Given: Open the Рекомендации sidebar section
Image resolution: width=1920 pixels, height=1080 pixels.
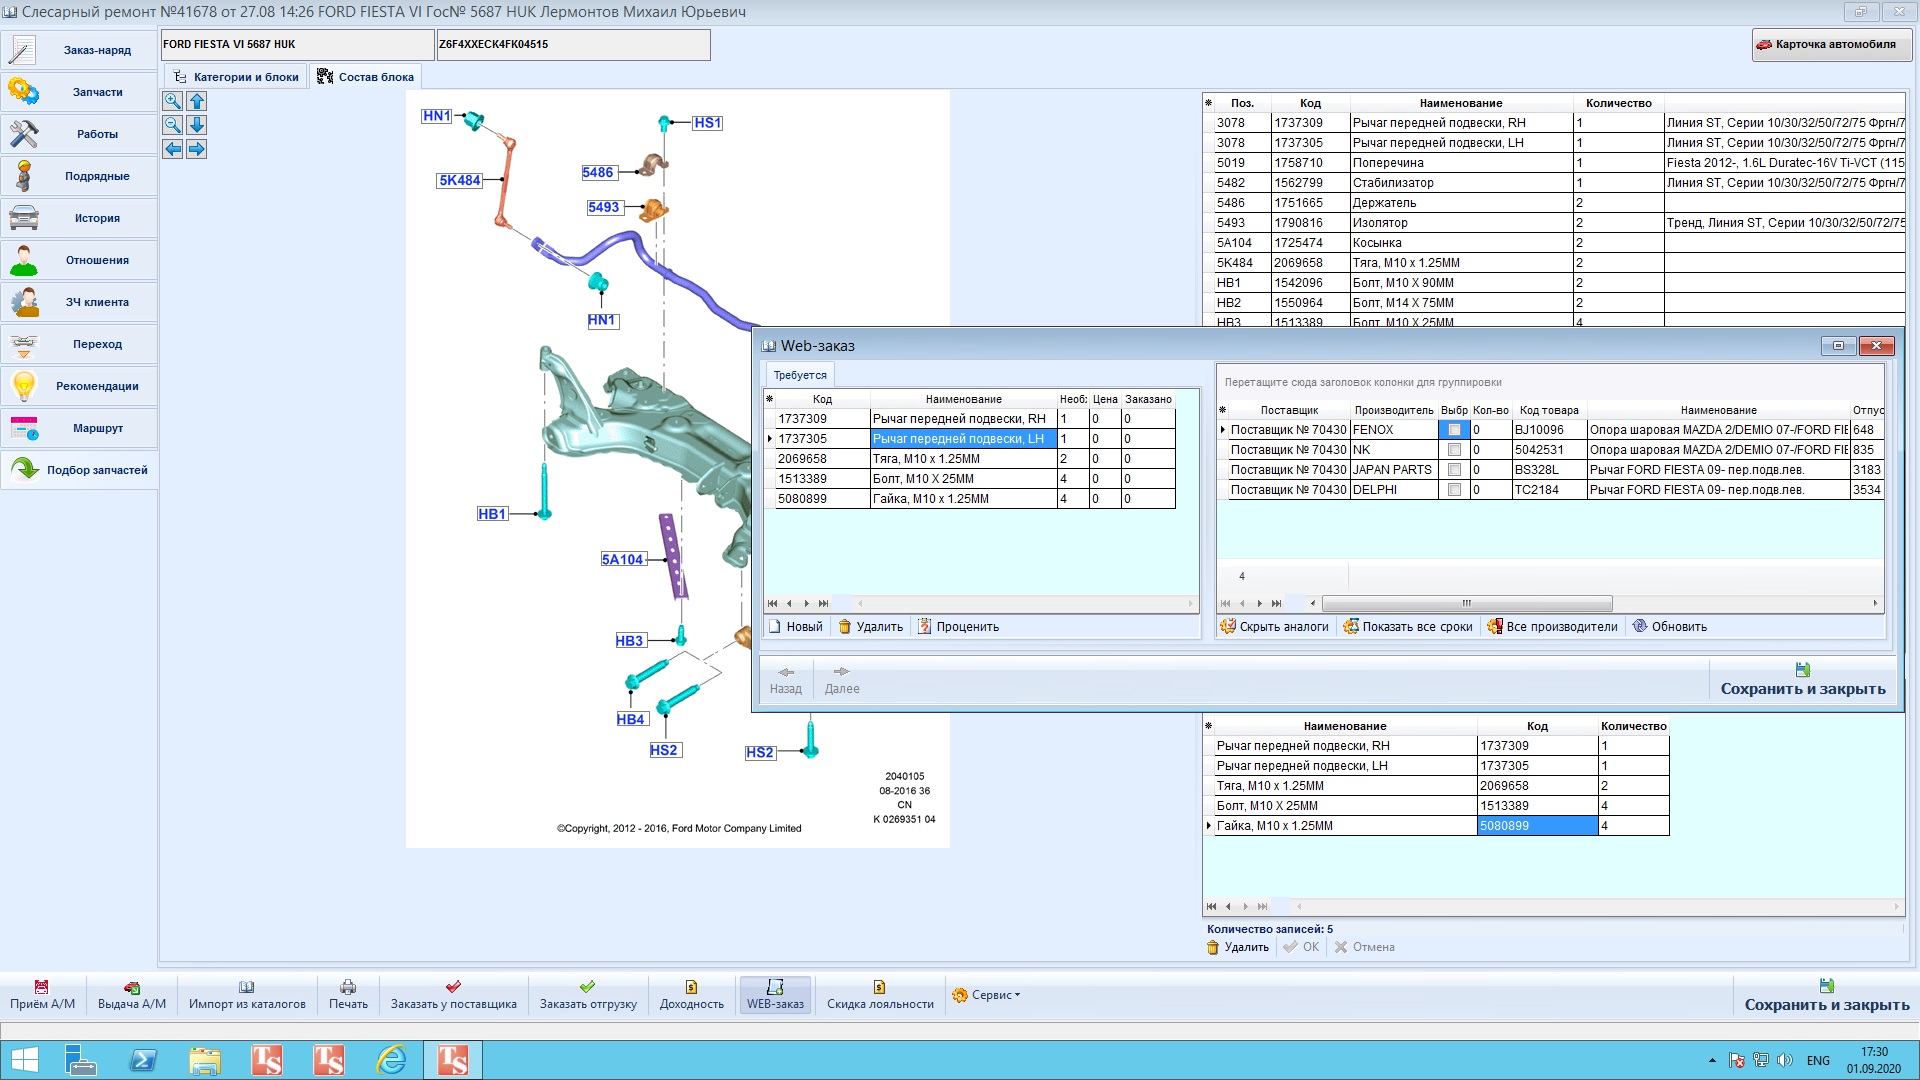Looking at the screenshot, I should (79, 386).
